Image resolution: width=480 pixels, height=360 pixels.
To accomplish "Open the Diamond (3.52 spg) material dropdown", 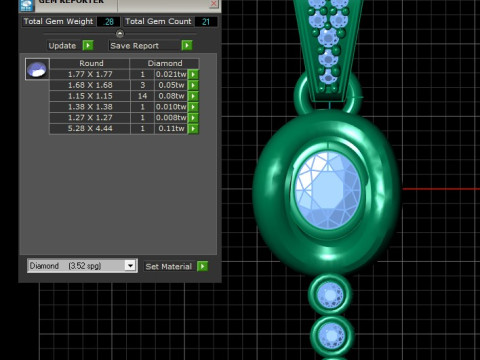I will click(130, 266).
